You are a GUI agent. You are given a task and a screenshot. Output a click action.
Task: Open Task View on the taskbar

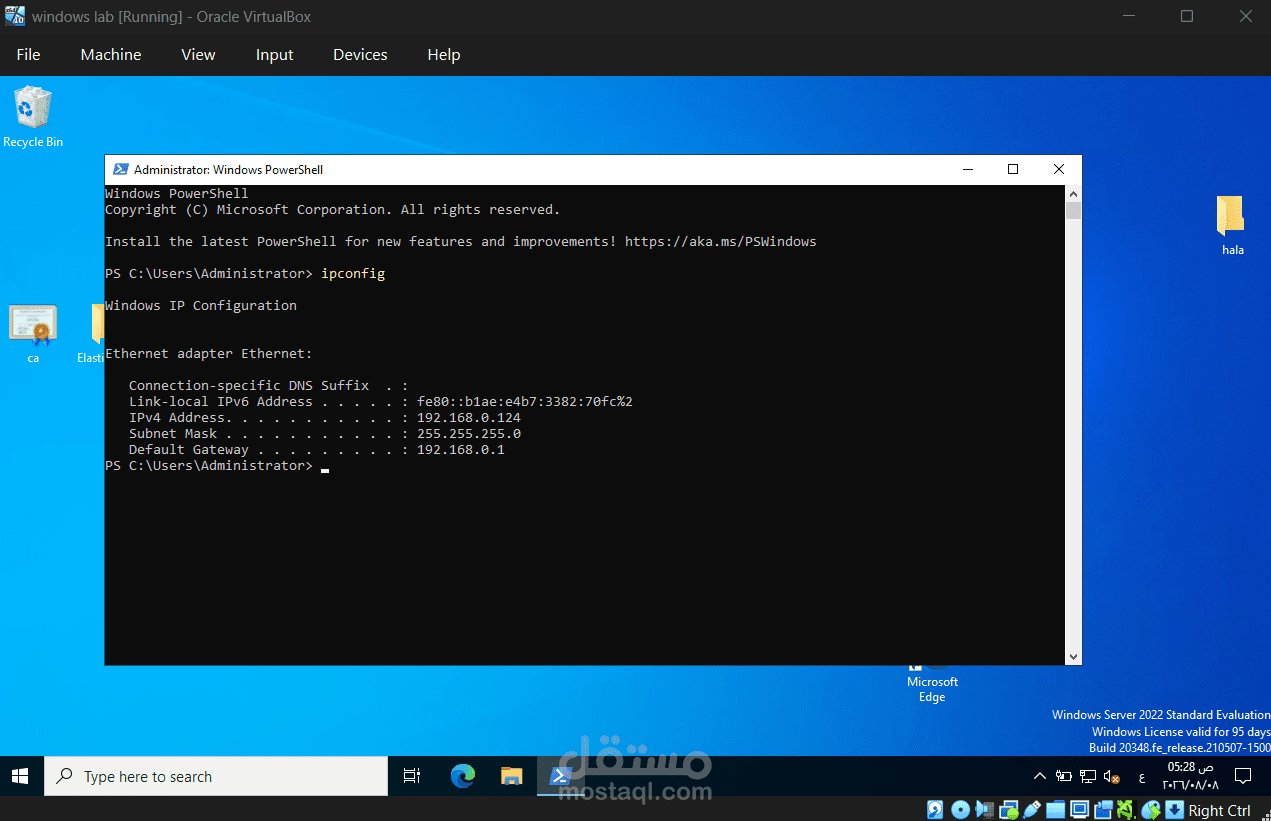(411, 776)
